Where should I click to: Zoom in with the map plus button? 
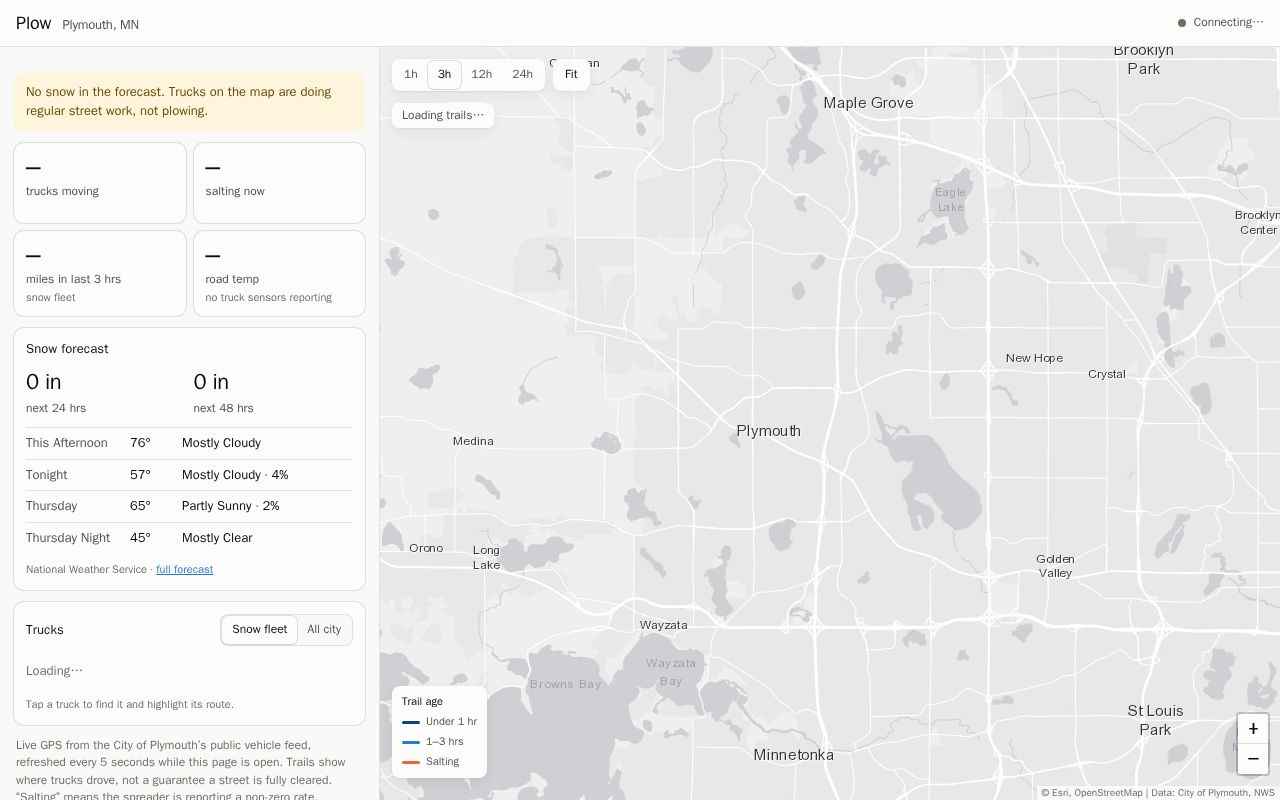[x=1253, y=729]
